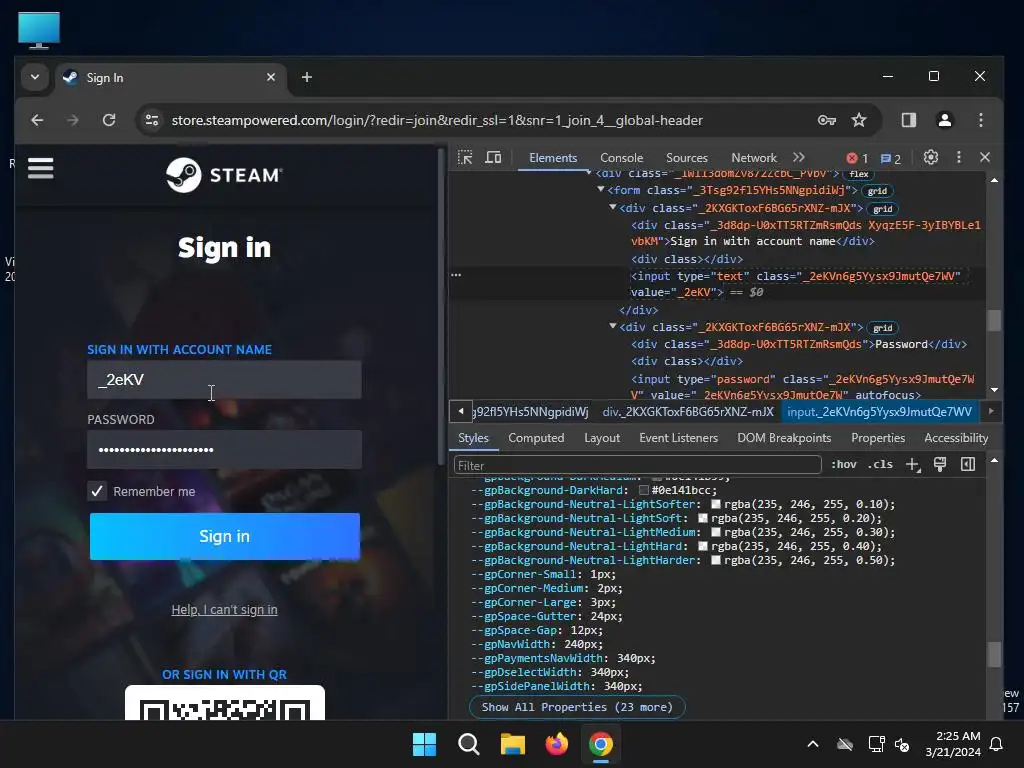
Task: Open Windows taskbar search
Action: pos(468,744)
